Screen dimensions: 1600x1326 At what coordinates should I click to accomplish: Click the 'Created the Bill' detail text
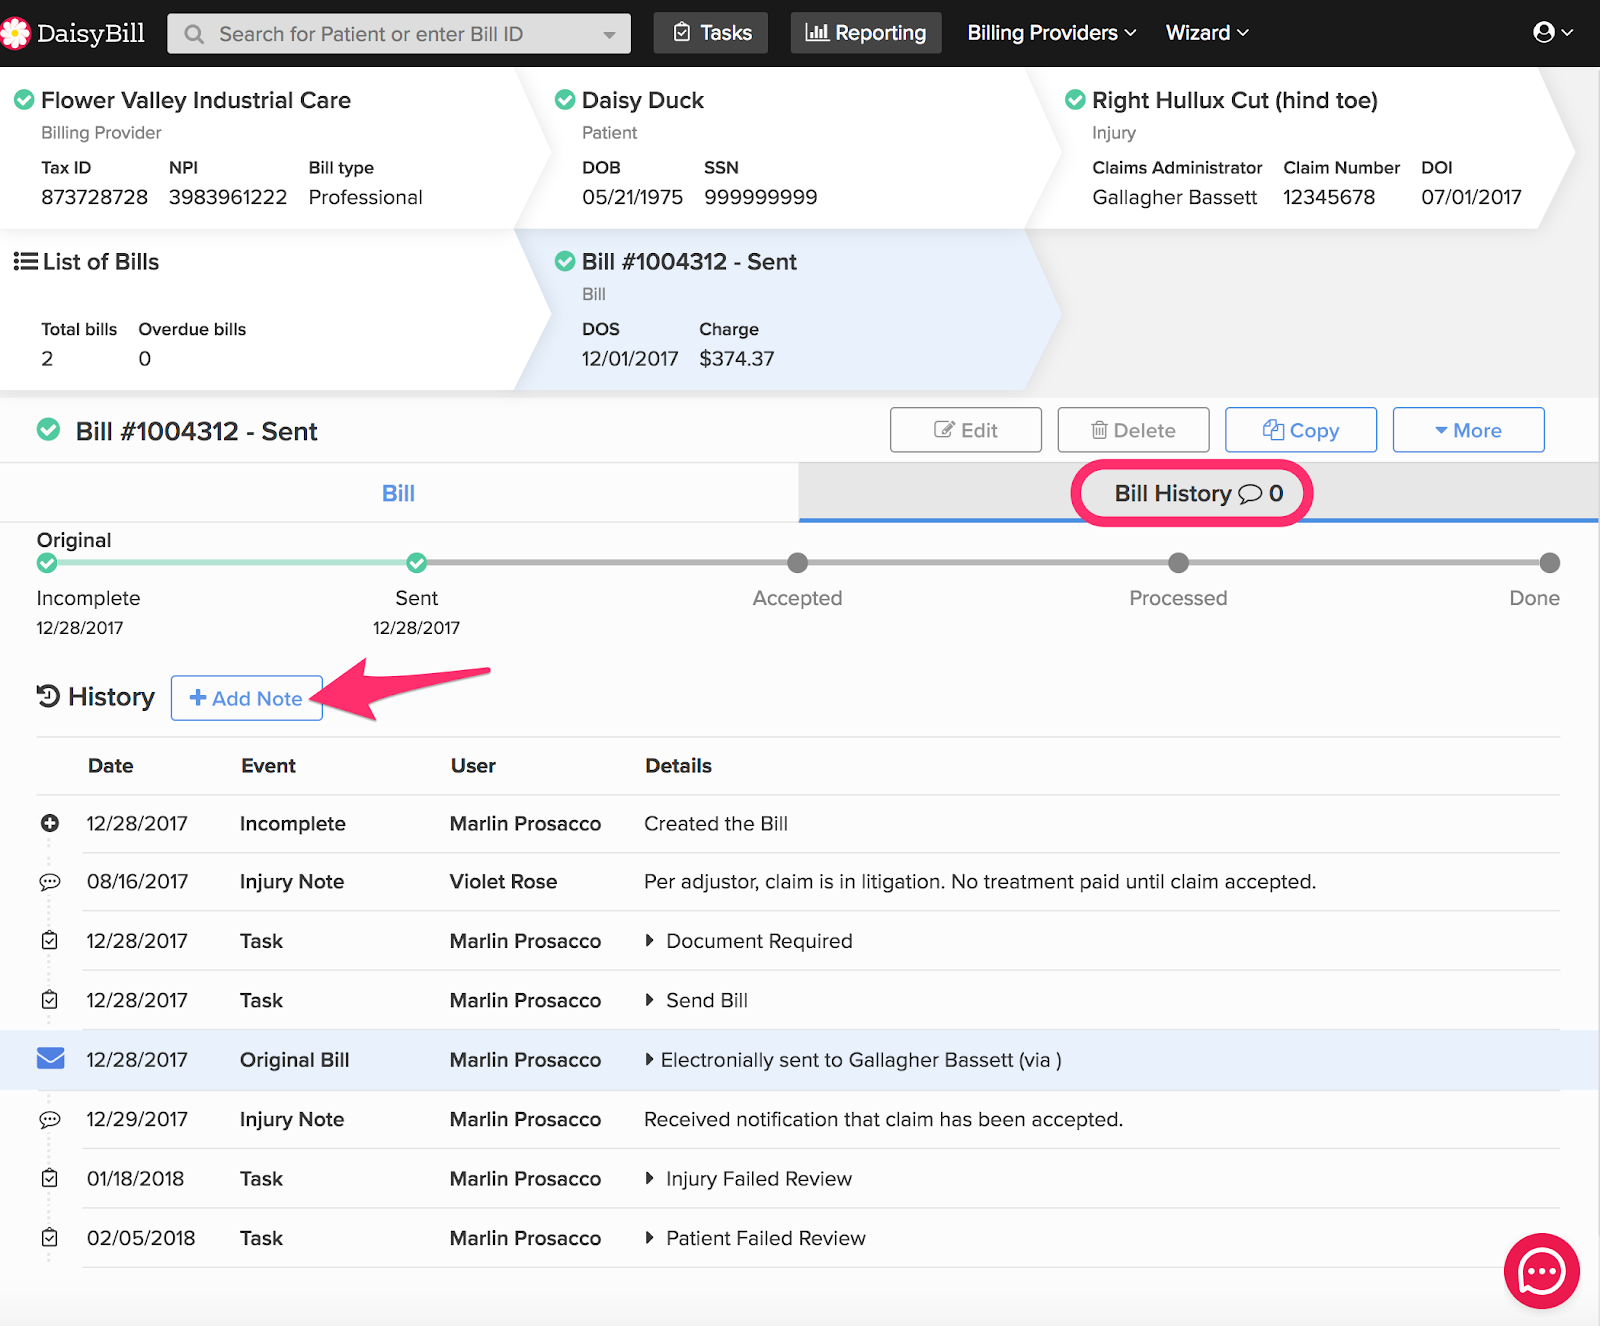pos(716,823)
